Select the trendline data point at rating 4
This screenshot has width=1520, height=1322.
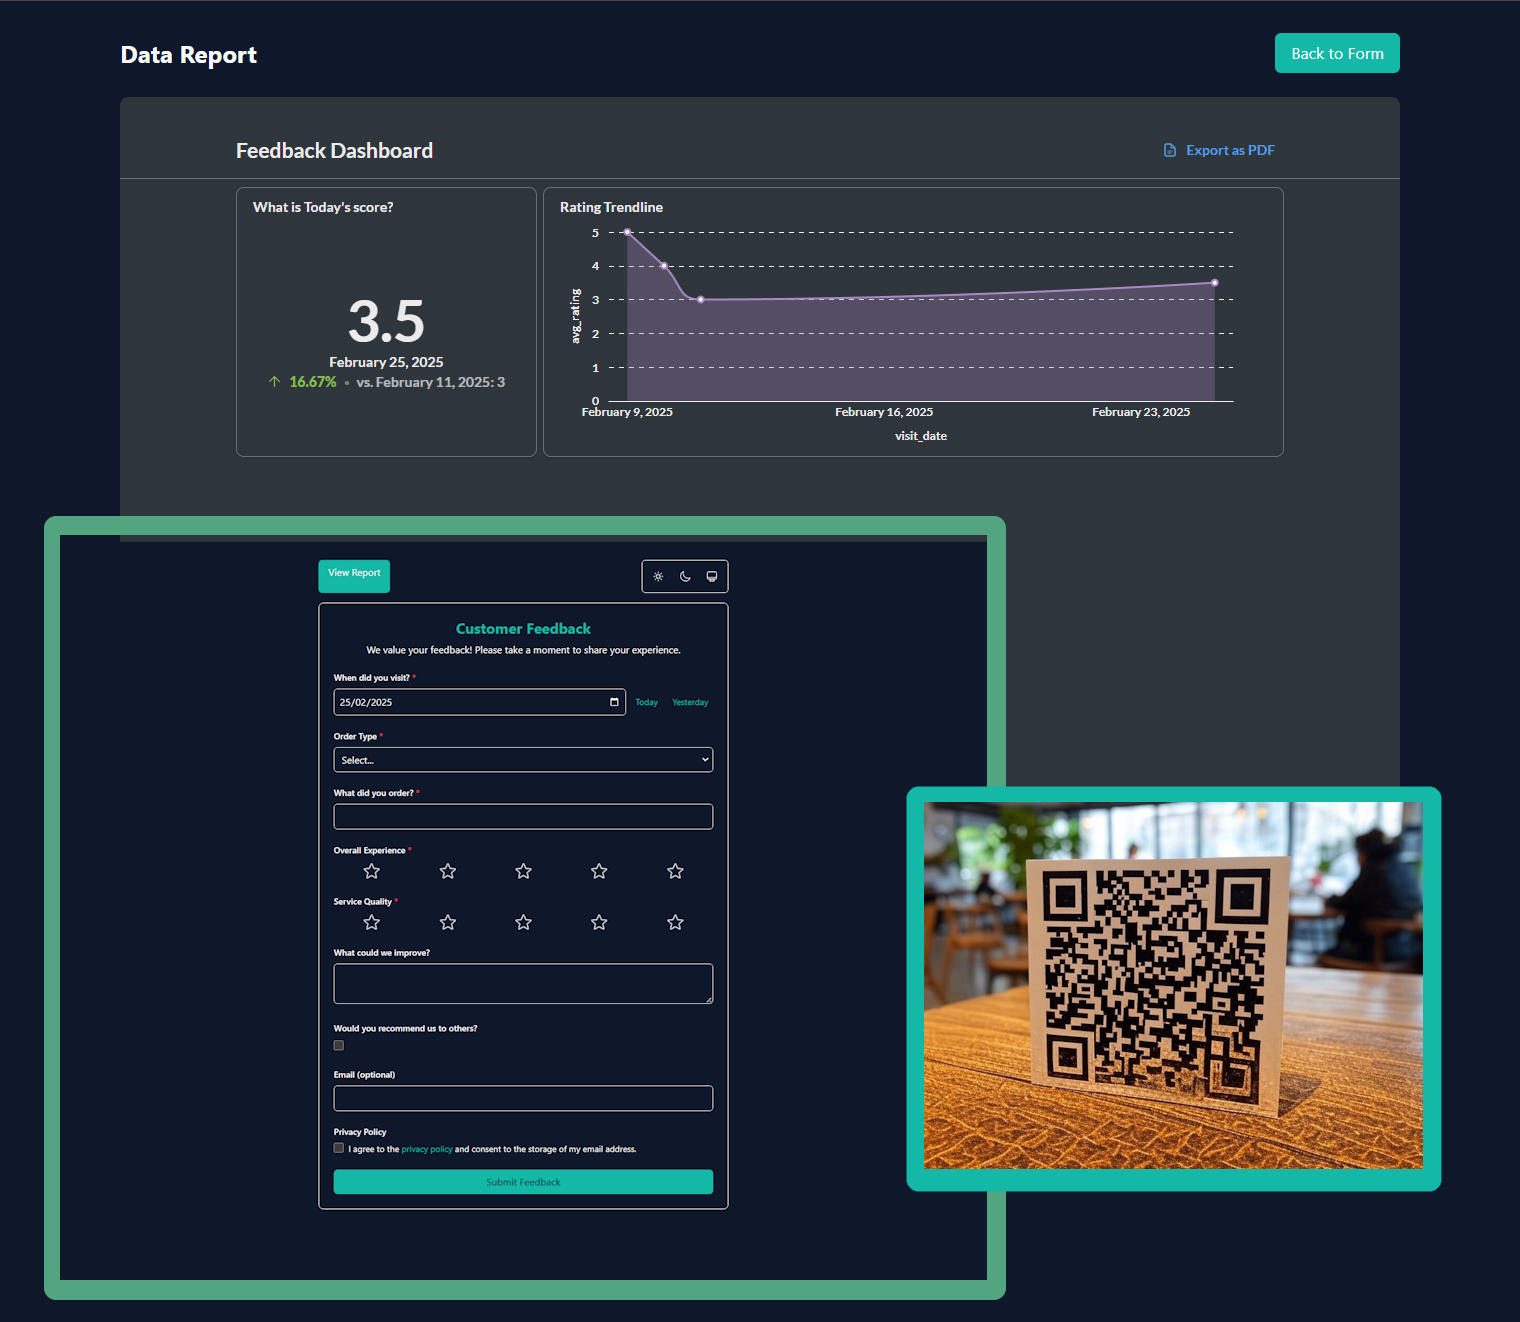pos(664,266)
